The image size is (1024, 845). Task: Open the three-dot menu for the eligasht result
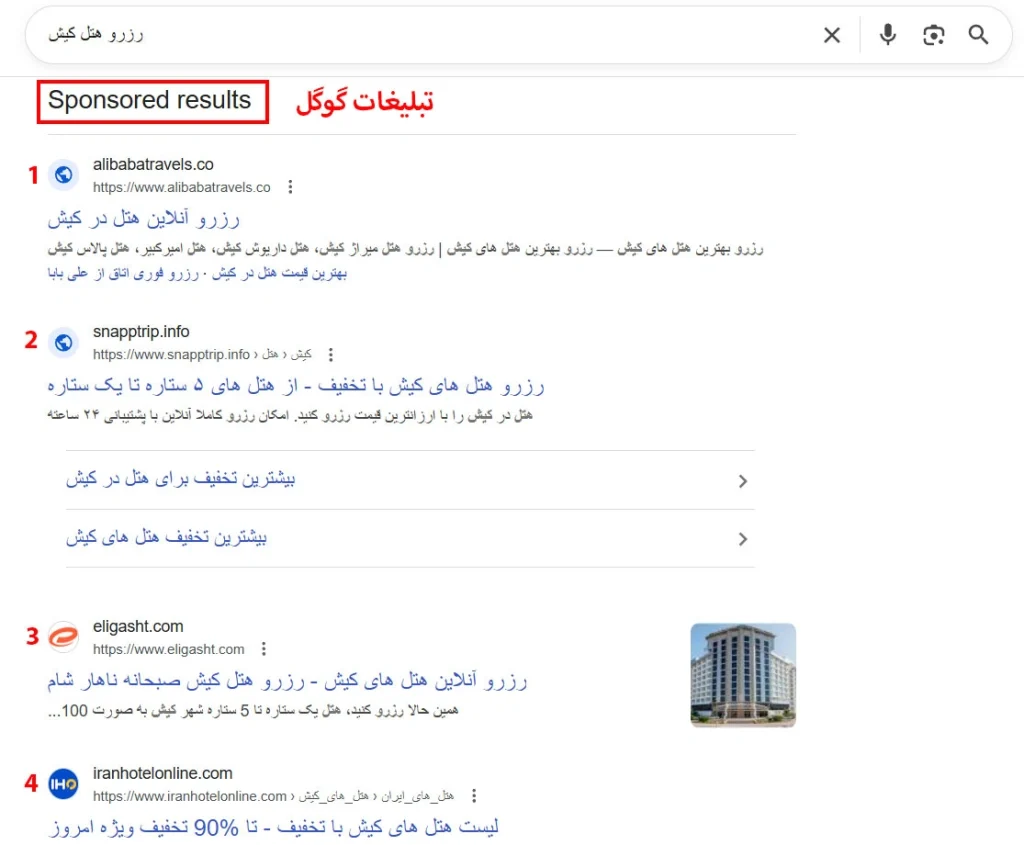click(x=263, y=648)
